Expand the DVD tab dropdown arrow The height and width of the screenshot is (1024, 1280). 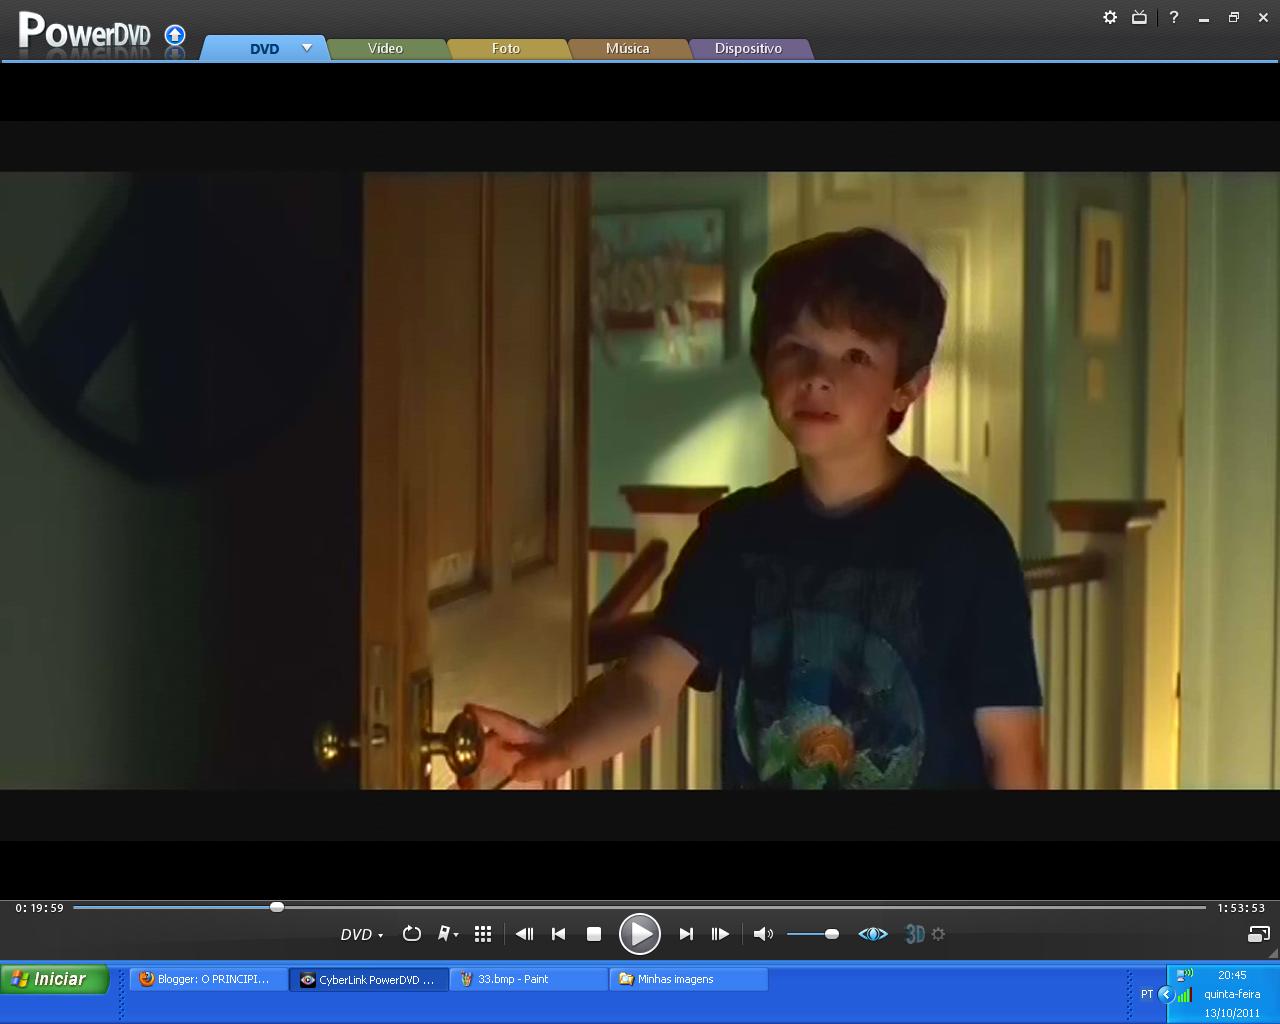coord(307,47)
